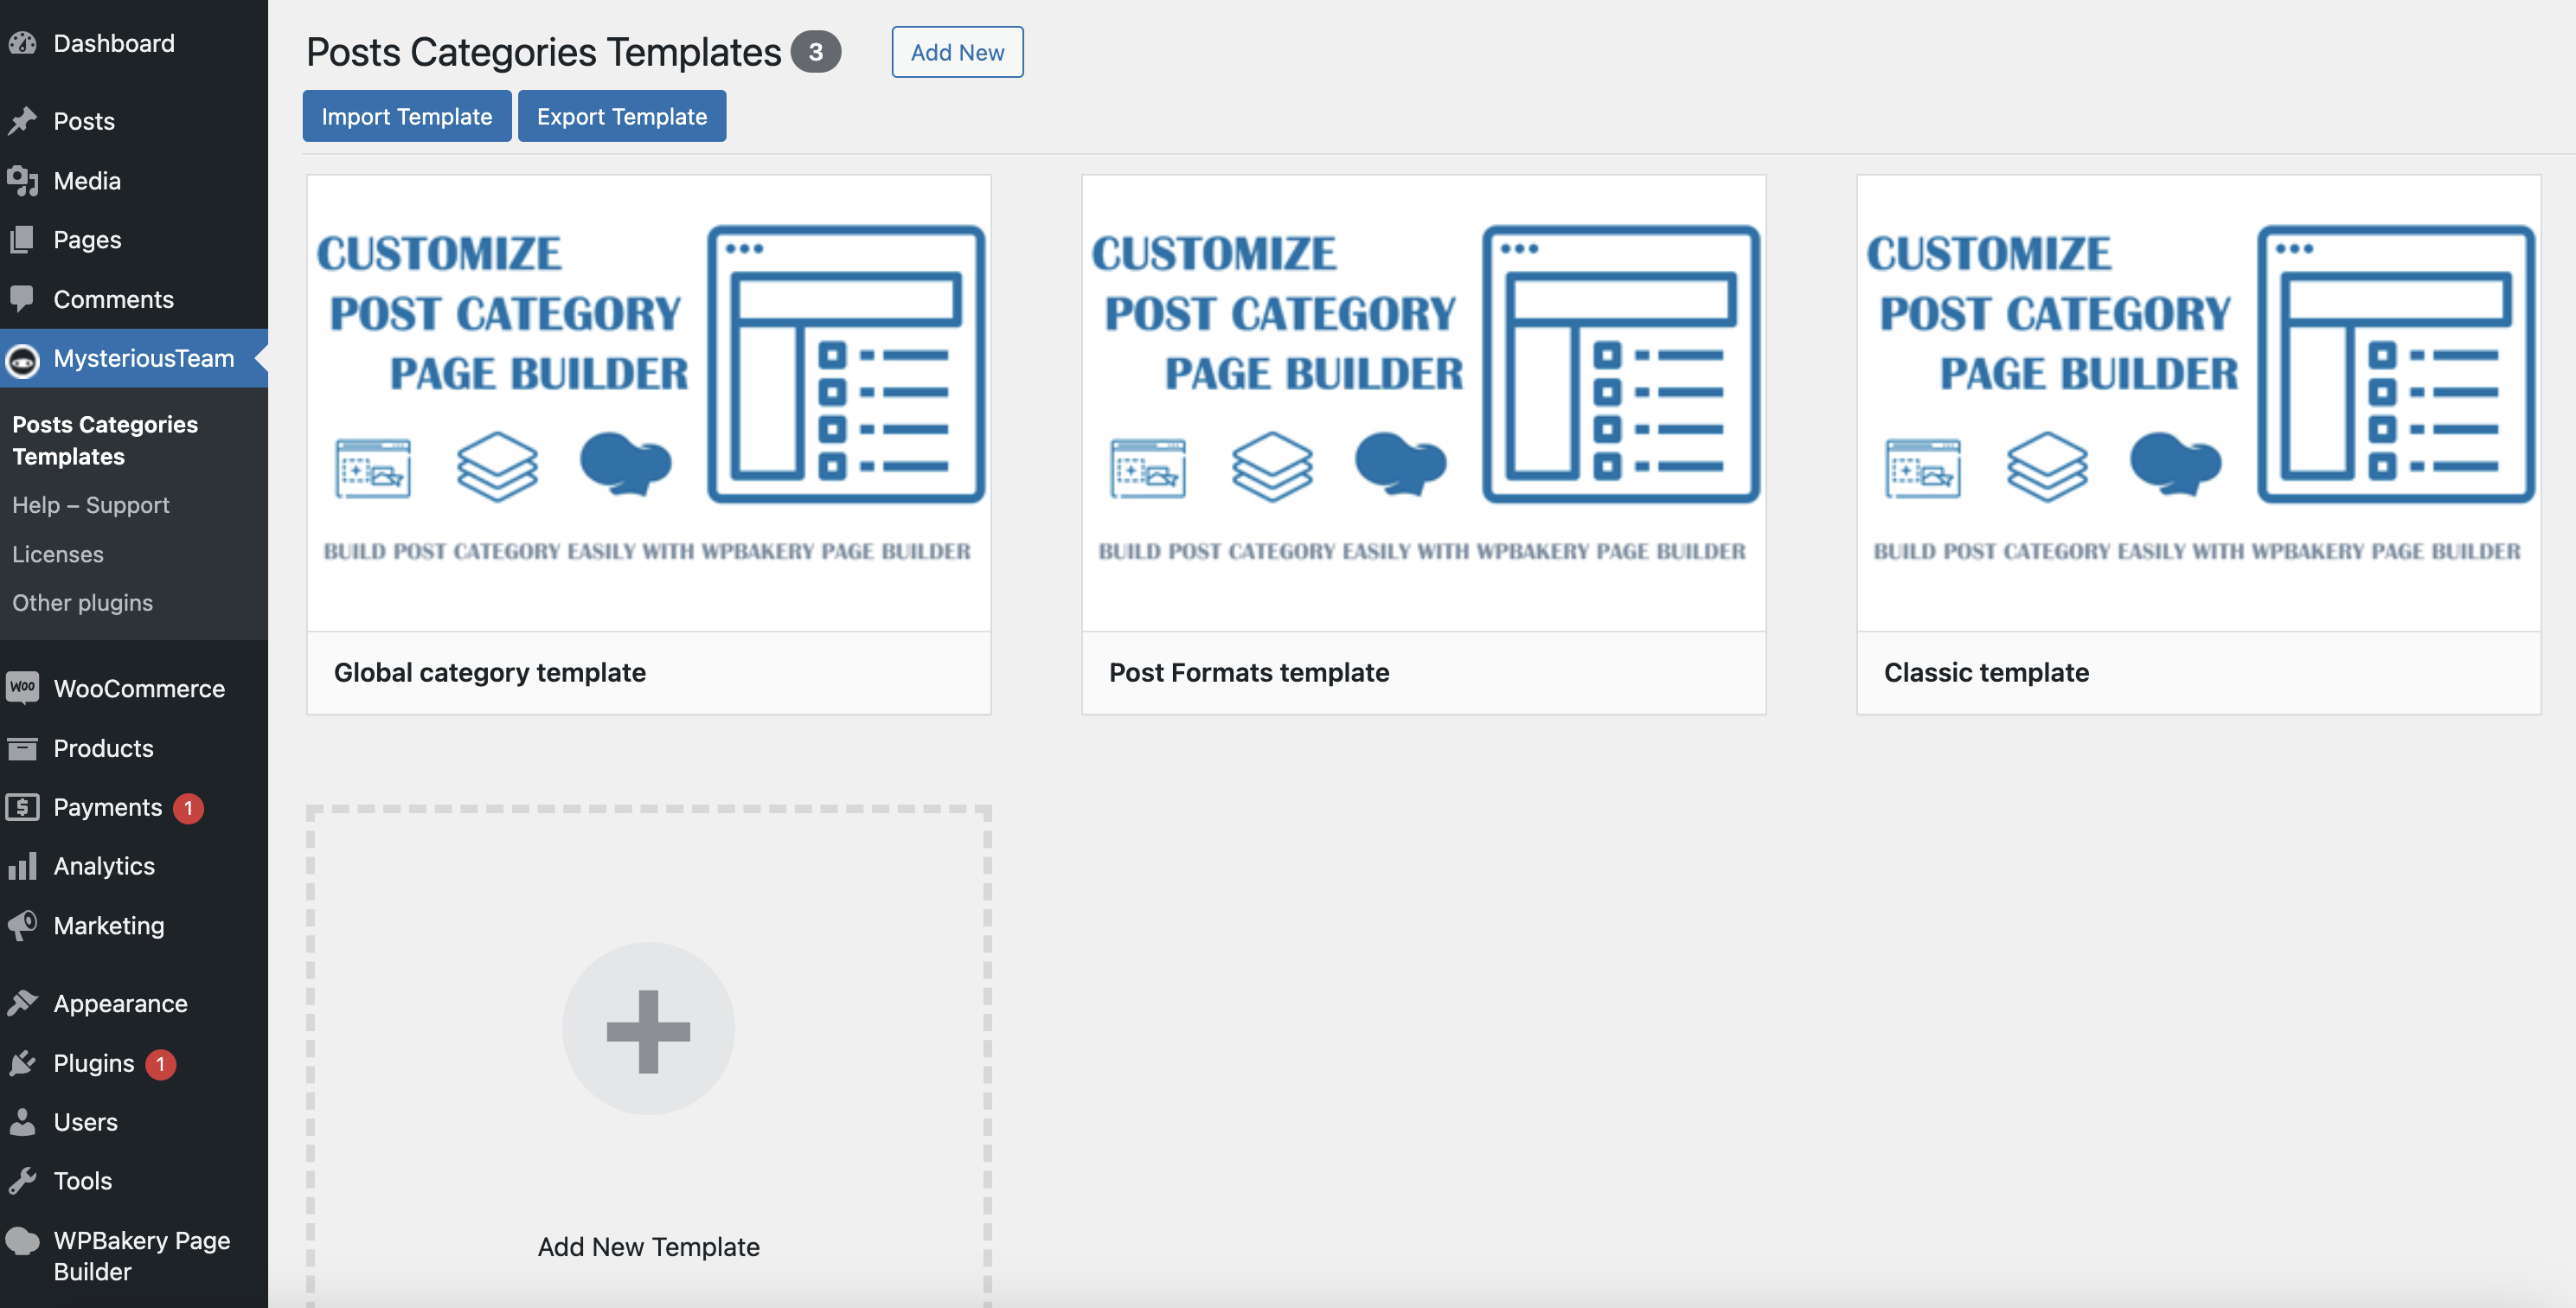This screenshot has height=1308, width=2576.
Task: Open the Plugins menu
Action: tap(94, 1063)
